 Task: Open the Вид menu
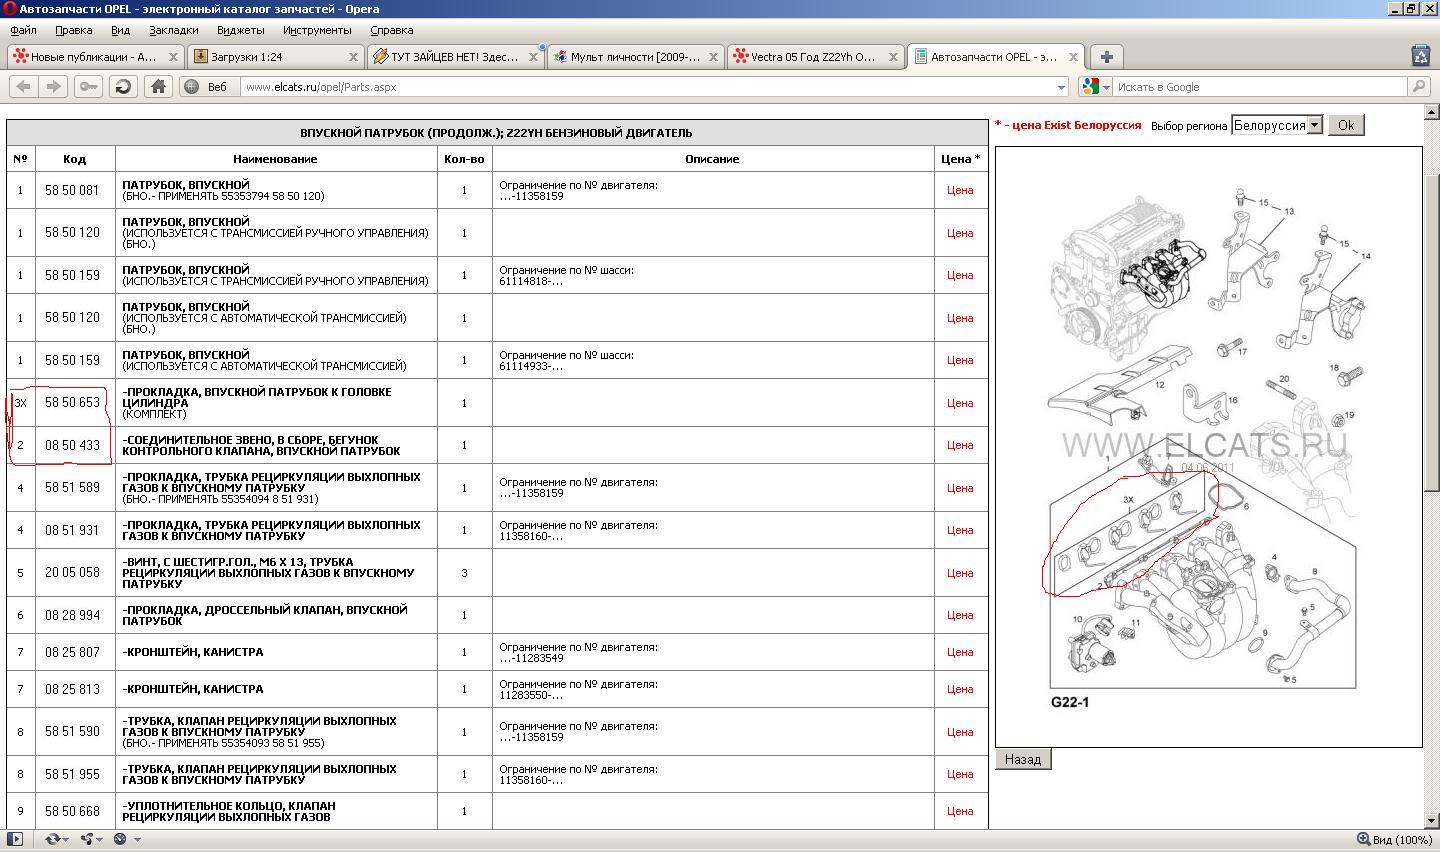pos(120,30)
